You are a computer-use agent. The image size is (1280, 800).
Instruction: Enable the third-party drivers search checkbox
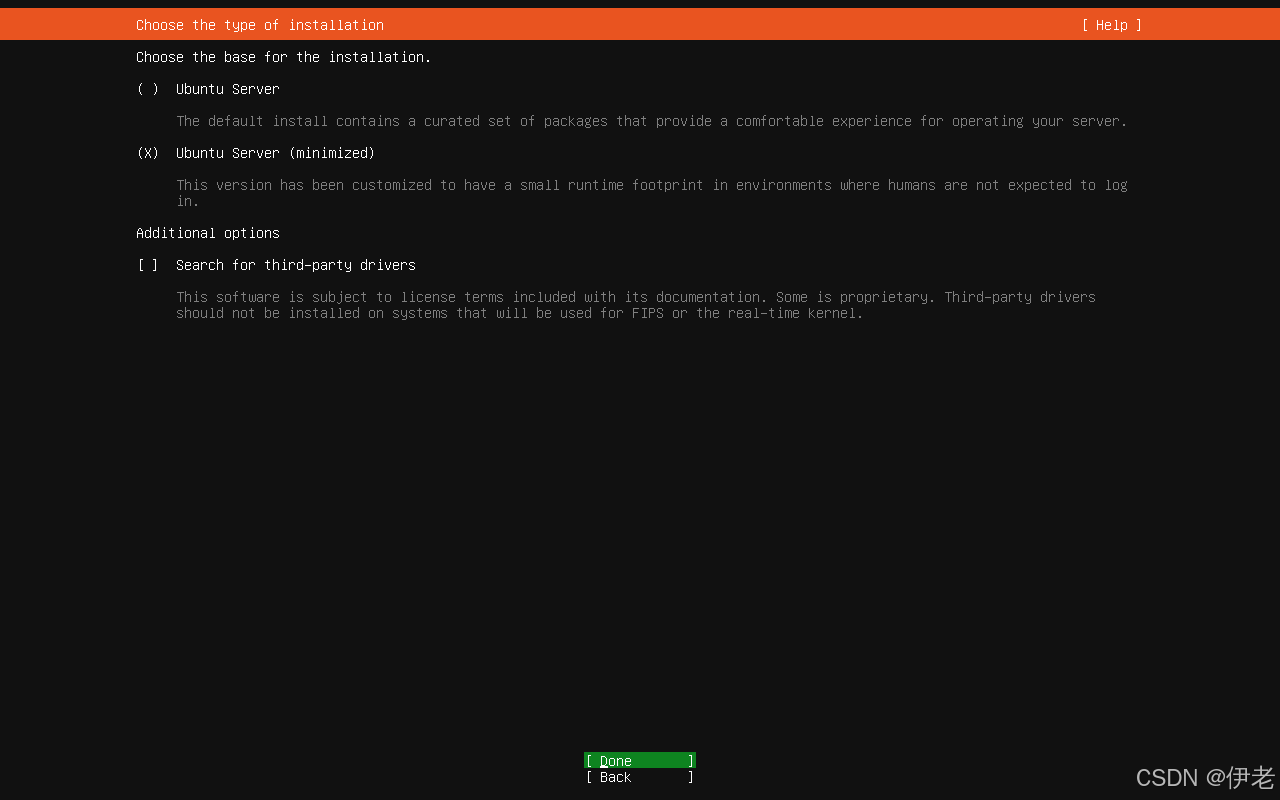(148, 265)
